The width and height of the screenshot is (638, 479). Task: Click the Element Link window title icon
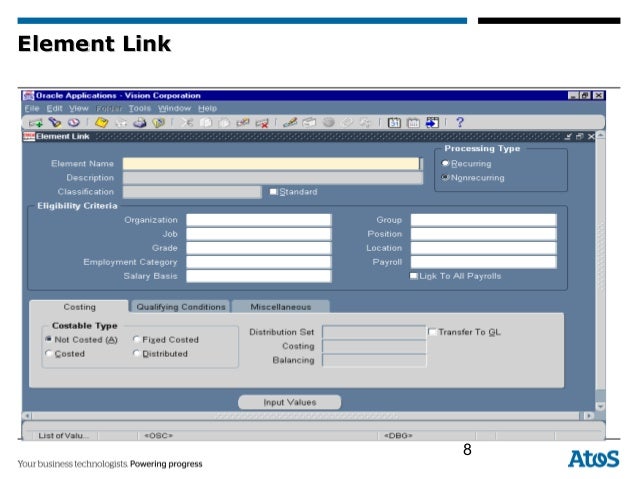[29, 137]
